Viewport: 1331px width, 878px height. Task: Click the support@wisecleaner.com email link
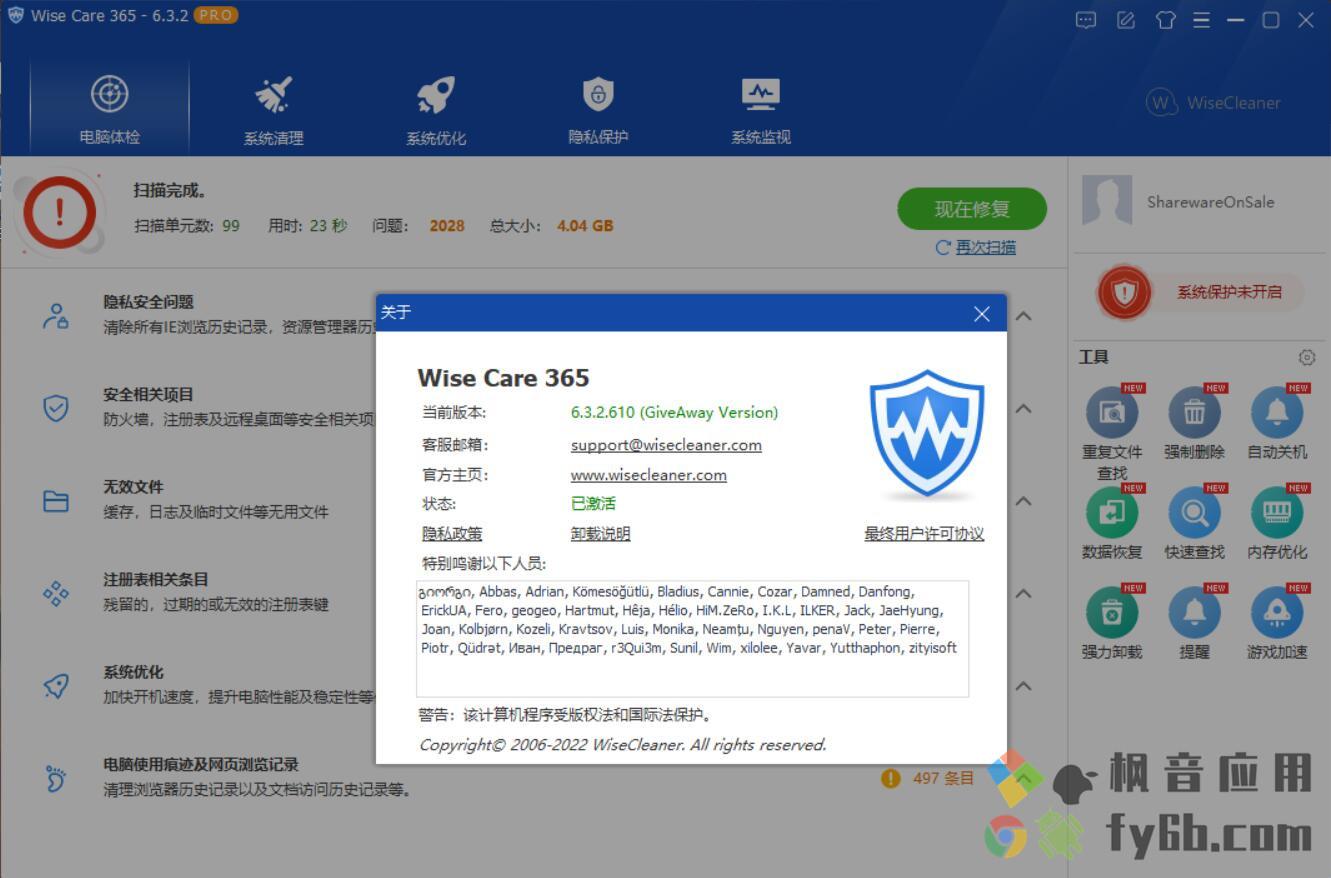[666, 445]
